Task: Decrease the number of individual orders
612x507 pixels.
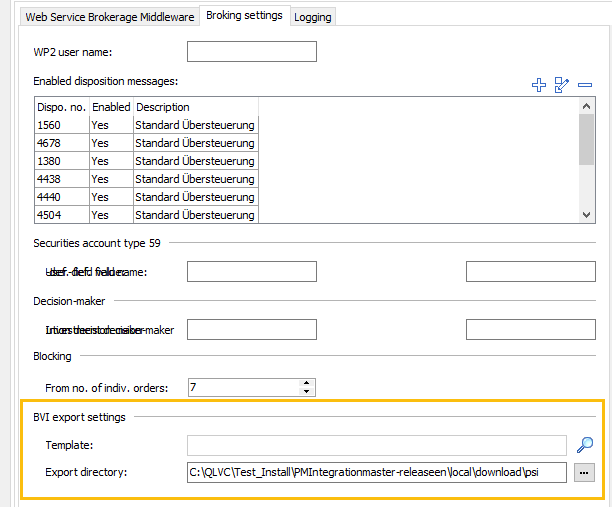Action: pos(307,392)
